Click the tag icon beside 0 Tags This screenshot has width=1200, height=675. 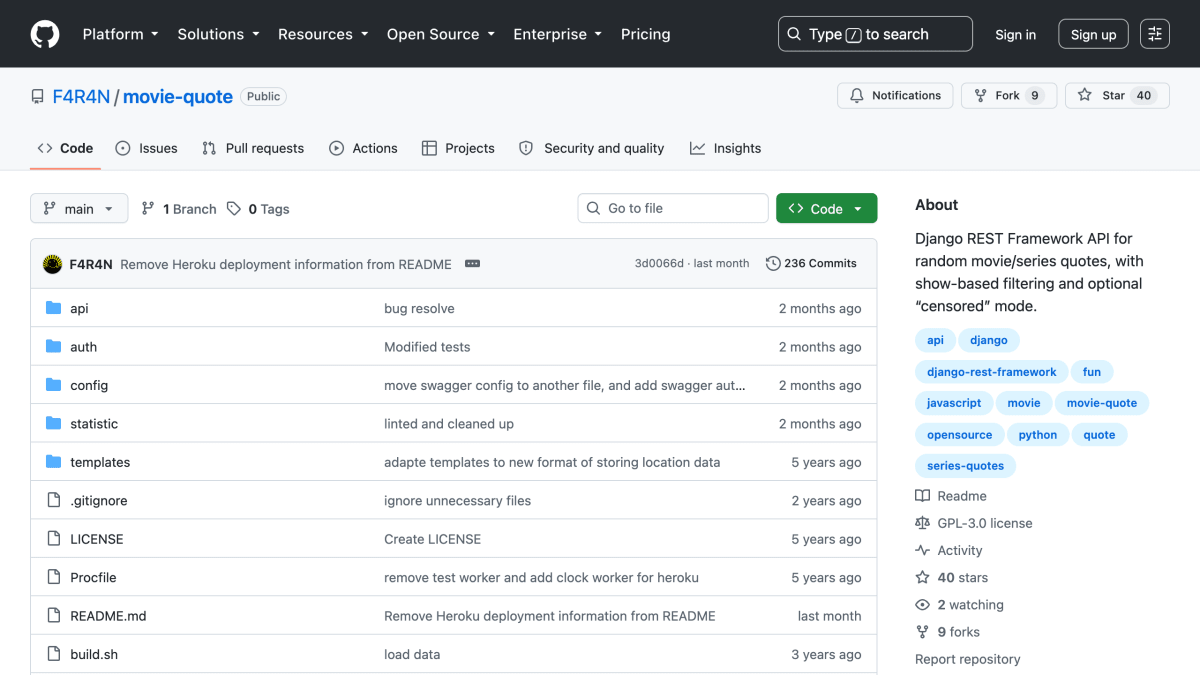(234, 208)
